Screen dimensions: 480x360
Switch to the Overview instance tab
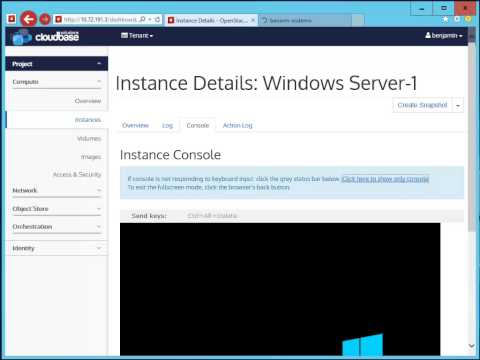pyautogui.click(x=135, y=125)
